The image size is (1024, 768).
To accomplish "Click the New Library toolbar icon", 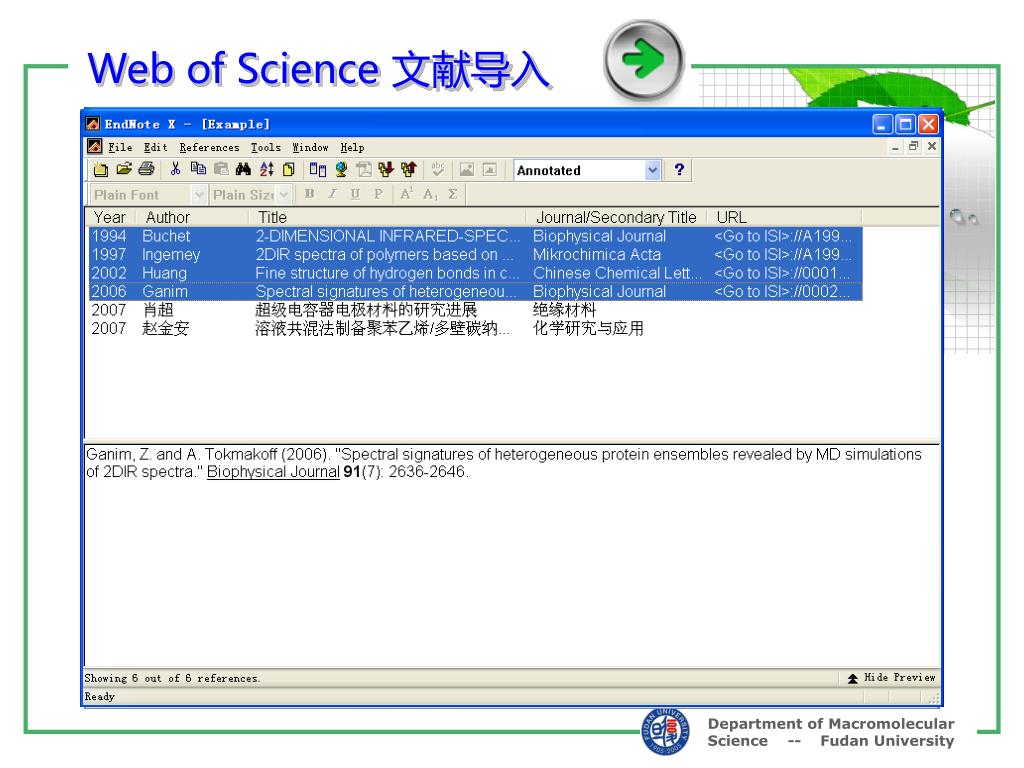I will (x=101, y=170).
